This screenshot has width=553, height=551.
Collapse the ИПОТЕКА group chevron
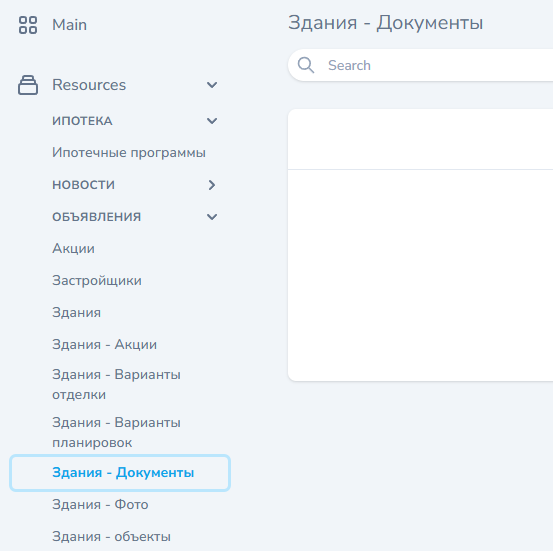(x=212, y=121)
